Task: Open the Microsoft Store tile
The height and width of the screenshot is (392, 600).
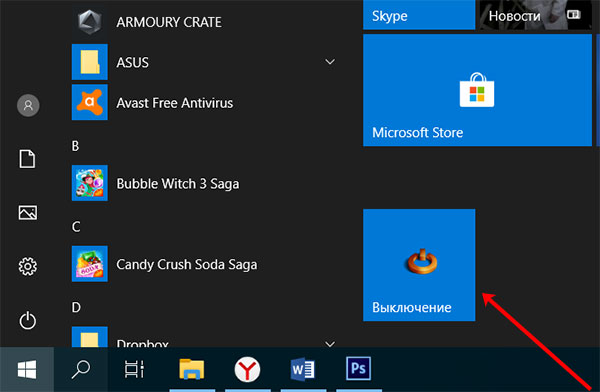Action: pyautogui.click(x=477, y=90)
